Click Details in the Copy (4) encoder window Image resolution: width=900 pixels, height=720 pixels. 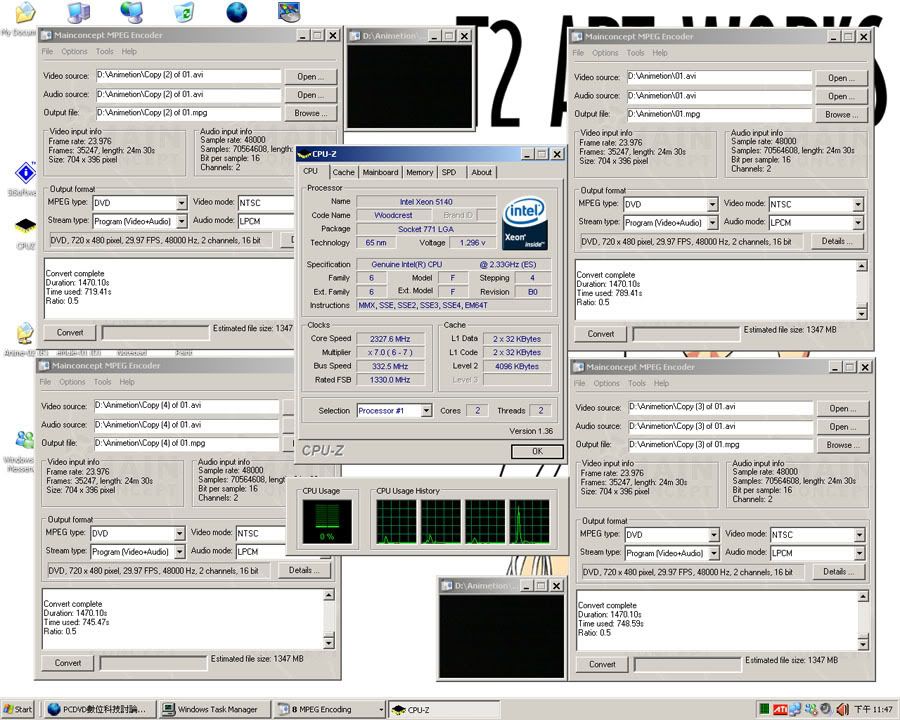tap(304, 571)
